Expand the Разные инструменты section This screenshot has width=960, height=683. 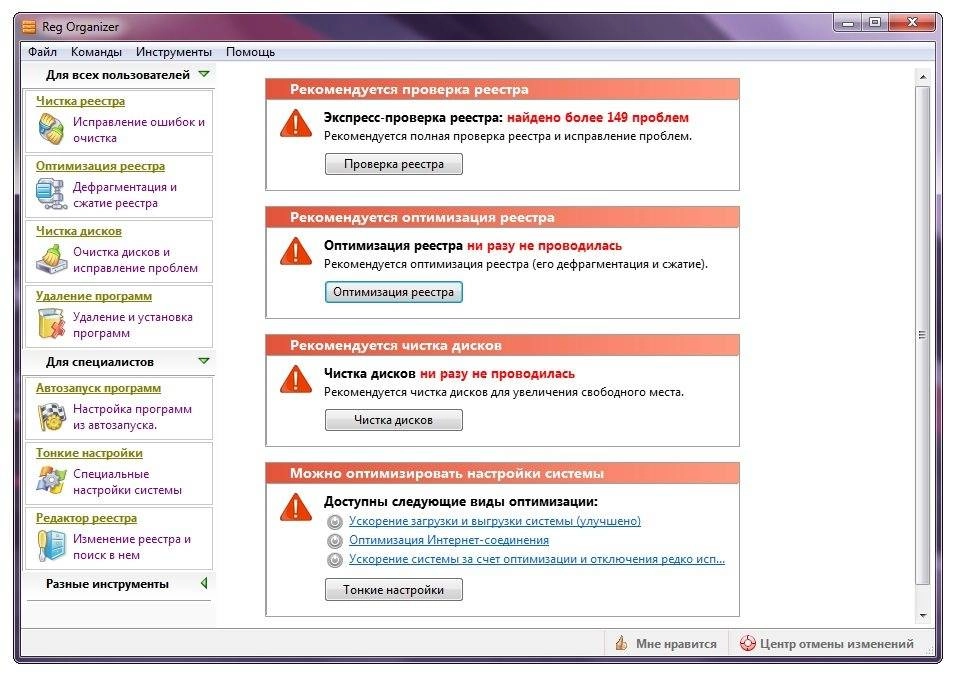(204, 584)
